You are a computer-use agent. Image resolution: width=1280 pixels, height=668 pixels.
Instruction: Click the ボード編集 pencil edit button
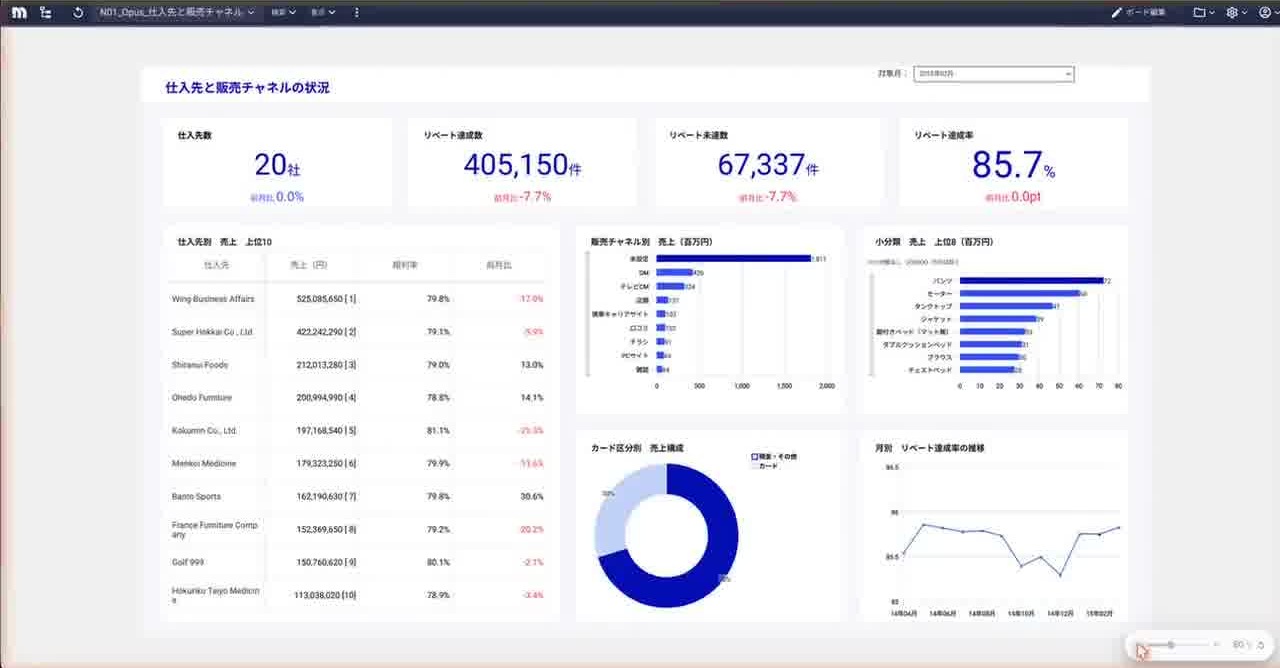1138,13
